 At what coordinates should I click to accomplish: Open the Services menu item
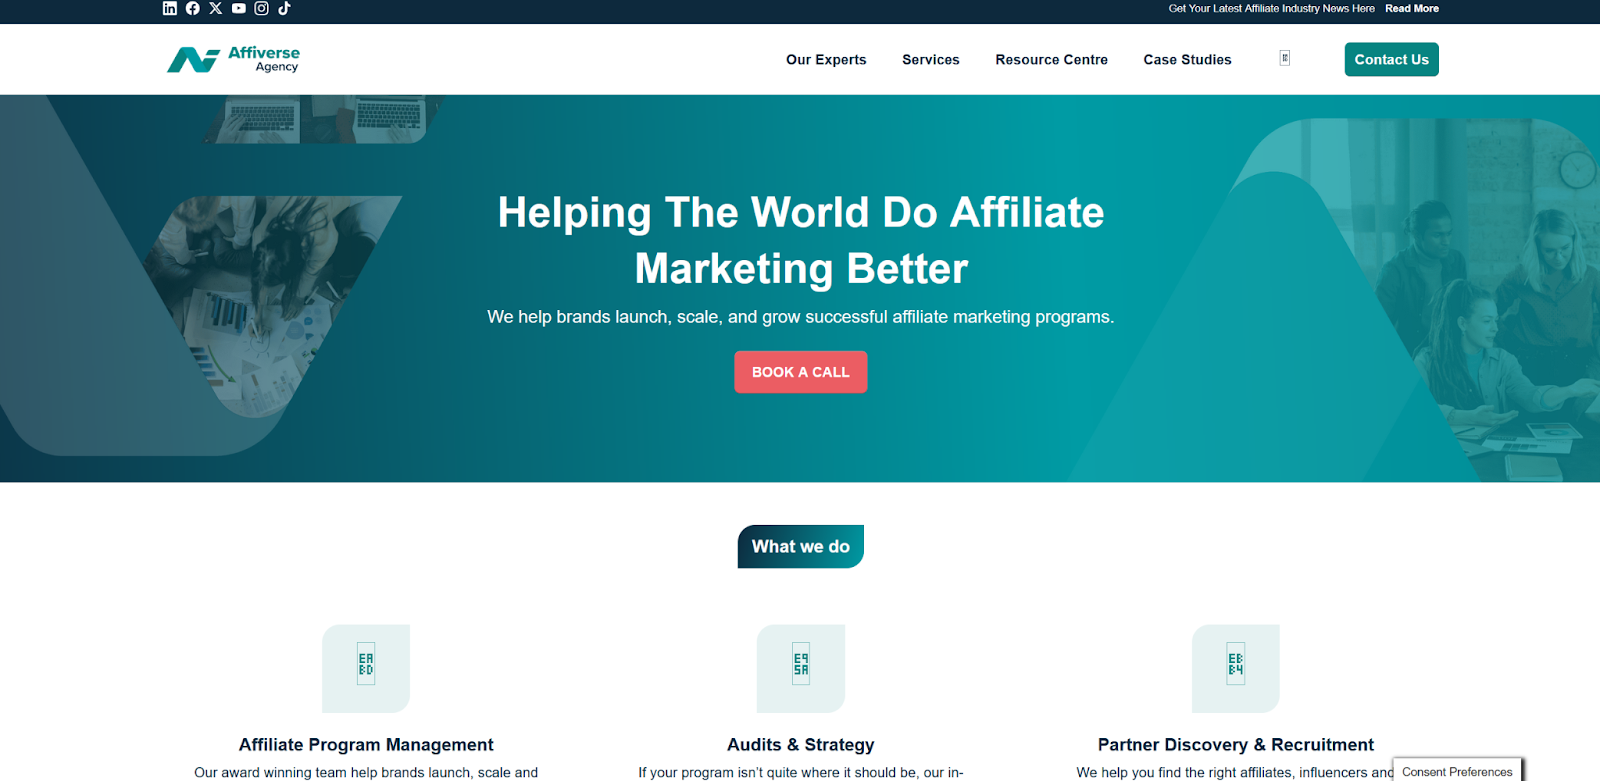931,60
